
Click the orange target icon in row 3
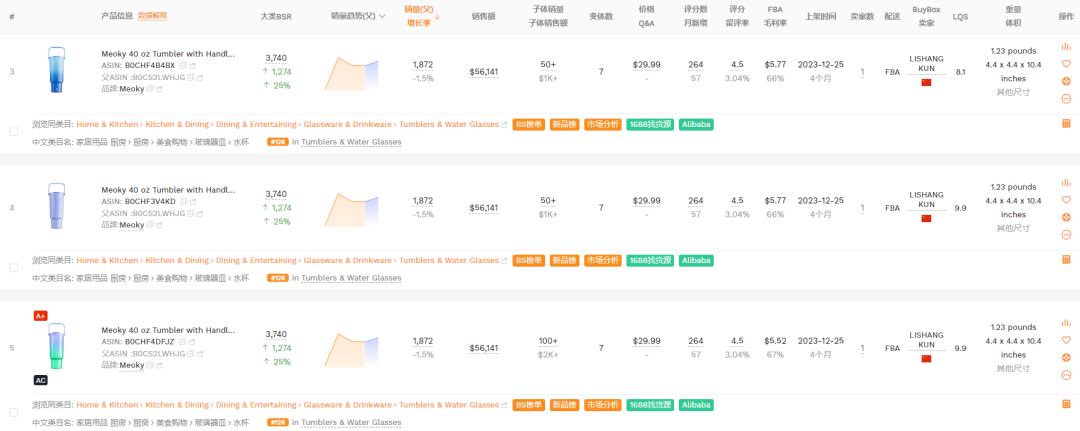coord(1066,81)
